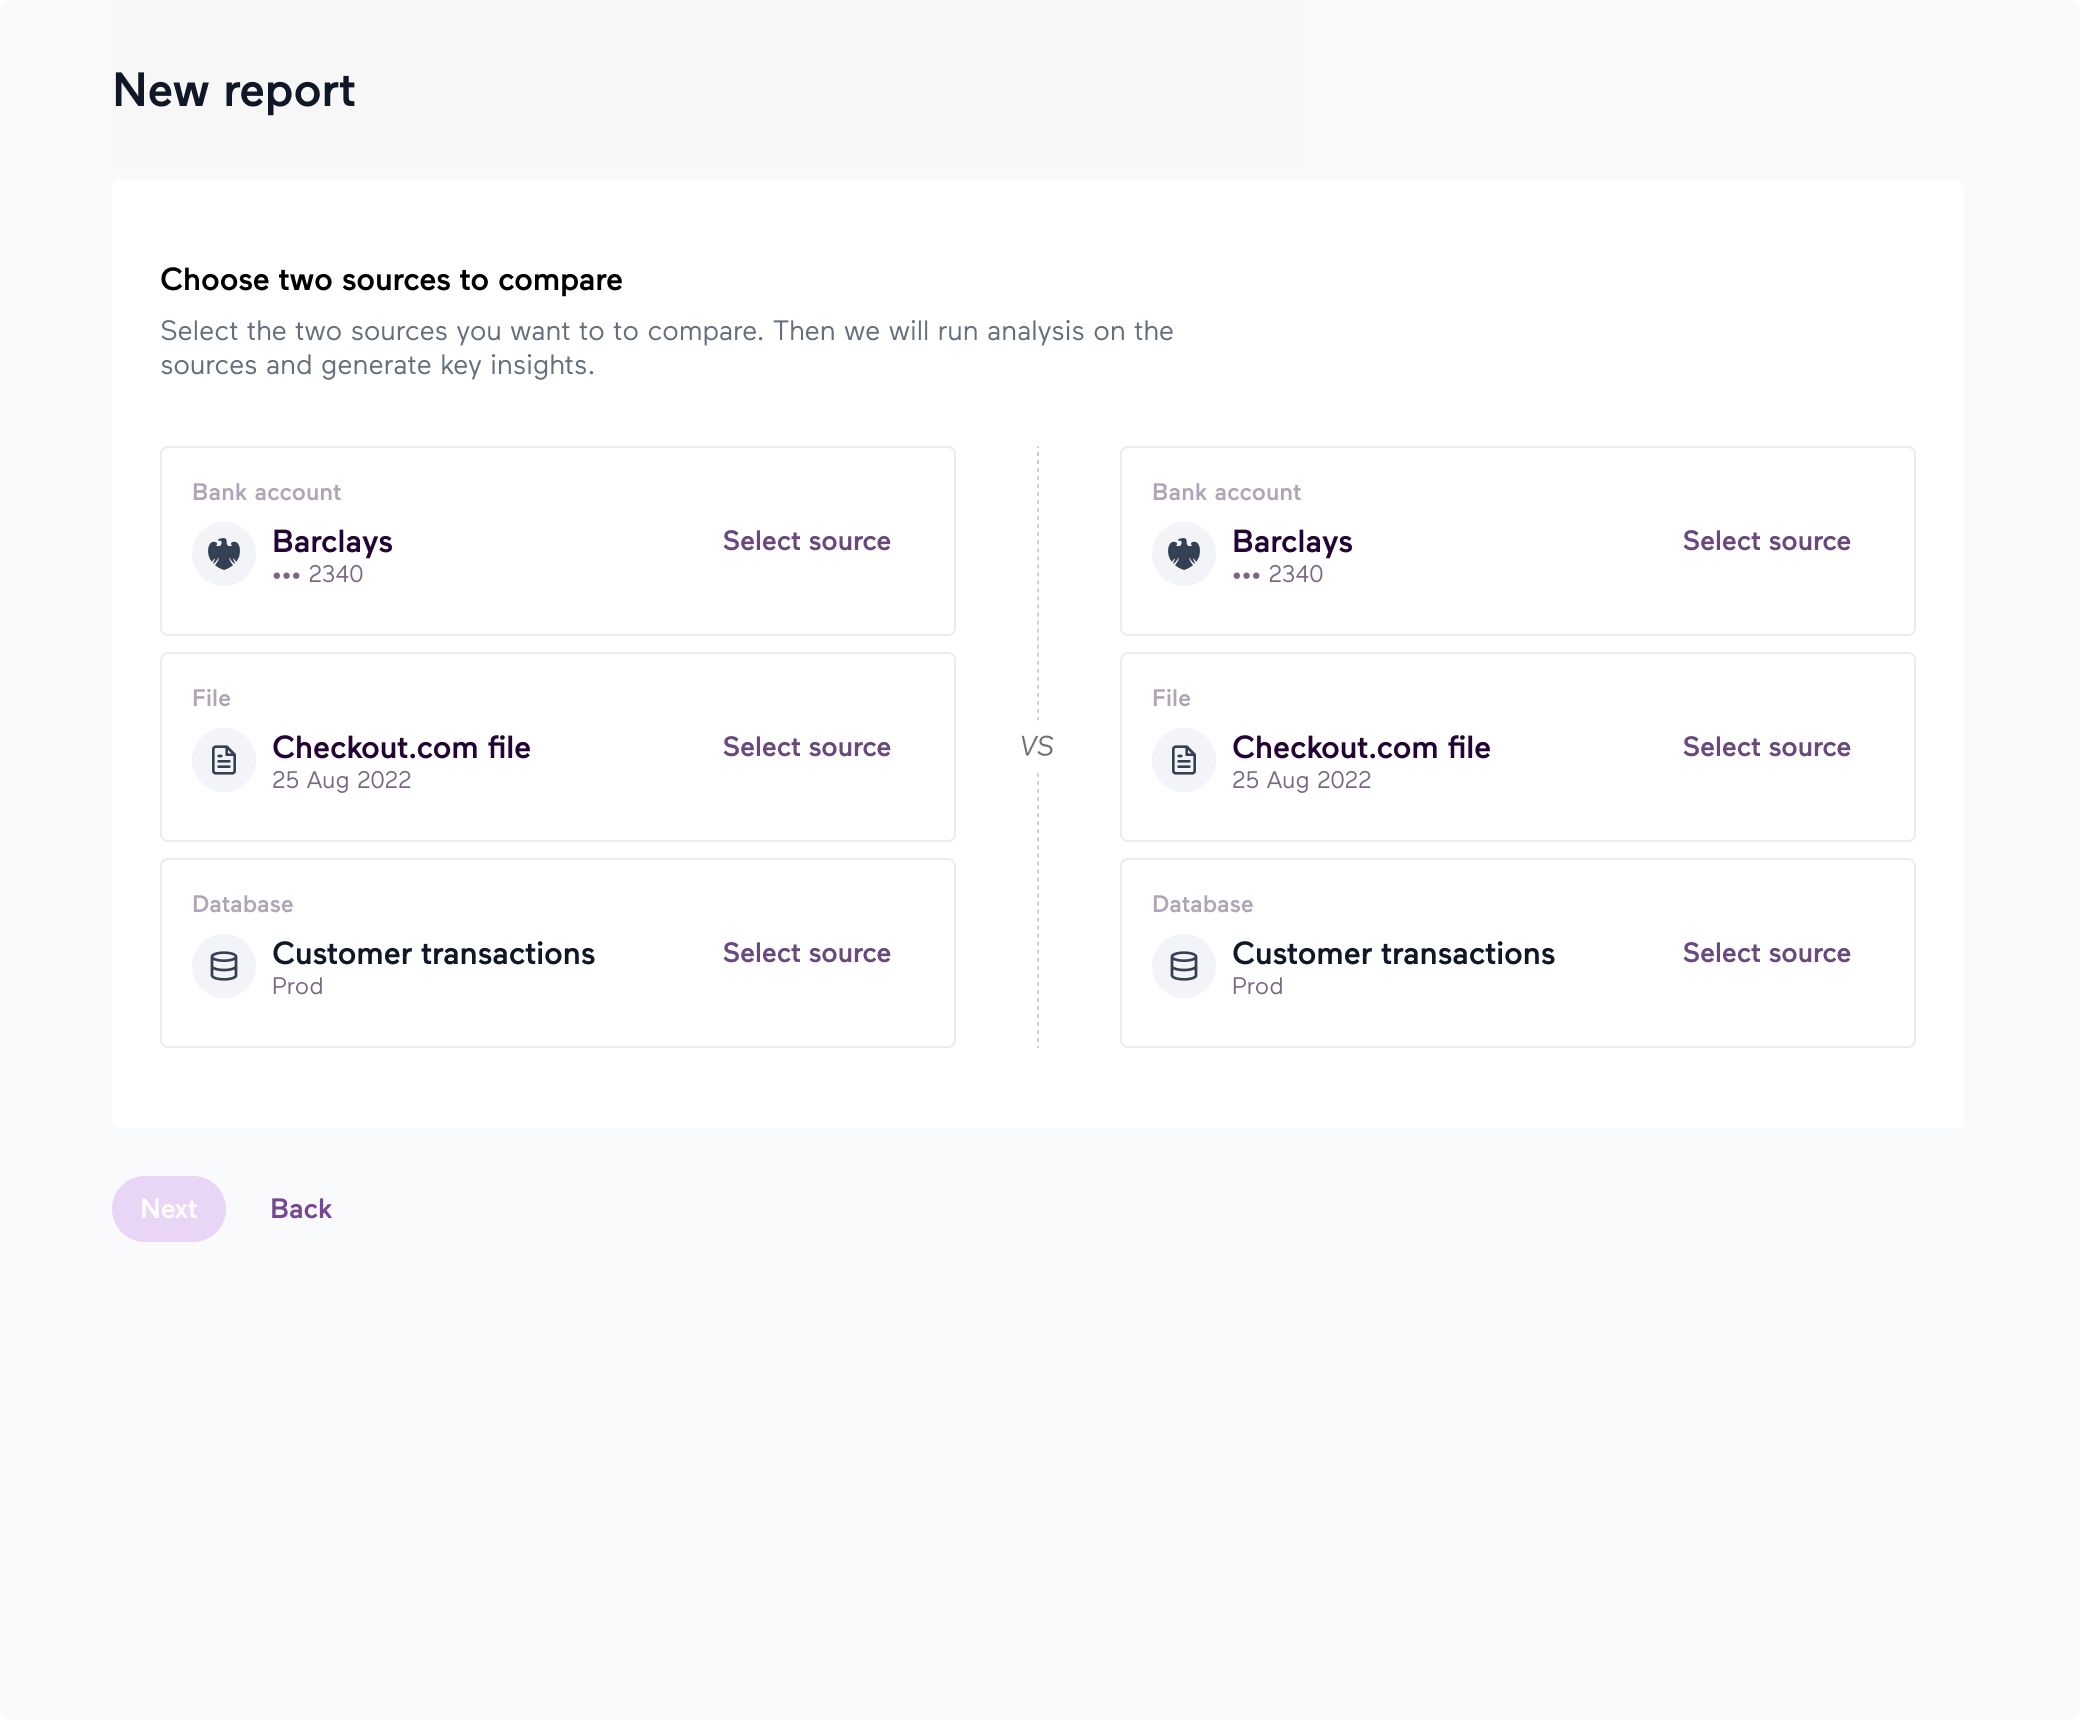
Task: Click the right Customer transactions title
Action: (1393, 954)
